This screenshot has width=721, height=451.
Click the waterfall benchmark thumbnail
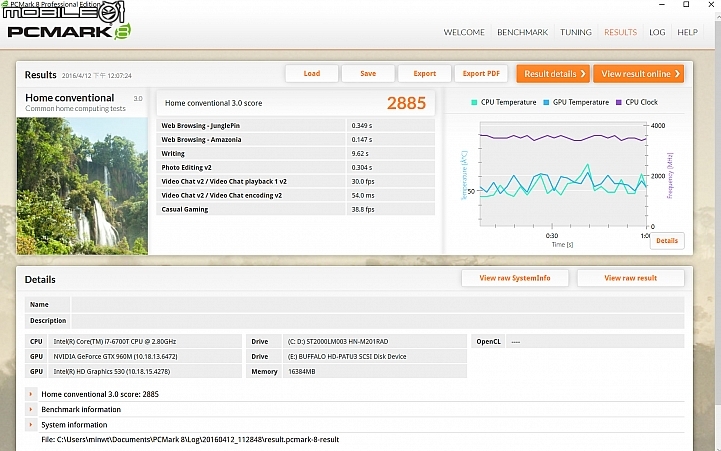pos(82,186)
